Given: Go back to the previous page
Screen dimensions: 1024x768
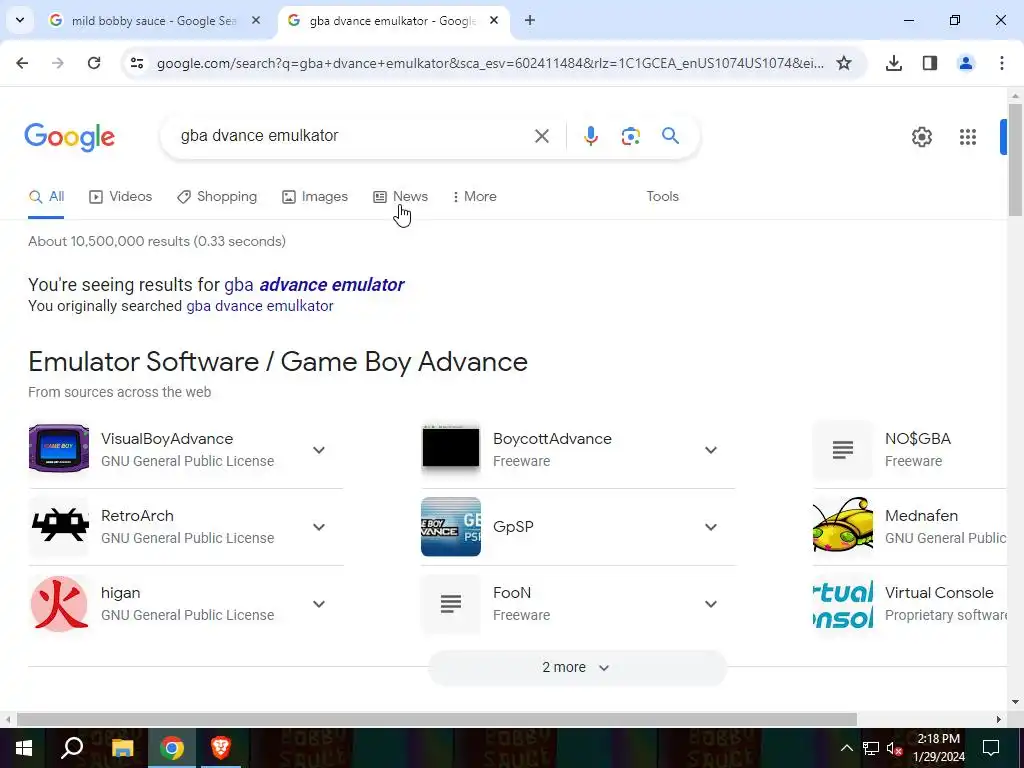Looking at the screenshot, I should tap(22, 63).
